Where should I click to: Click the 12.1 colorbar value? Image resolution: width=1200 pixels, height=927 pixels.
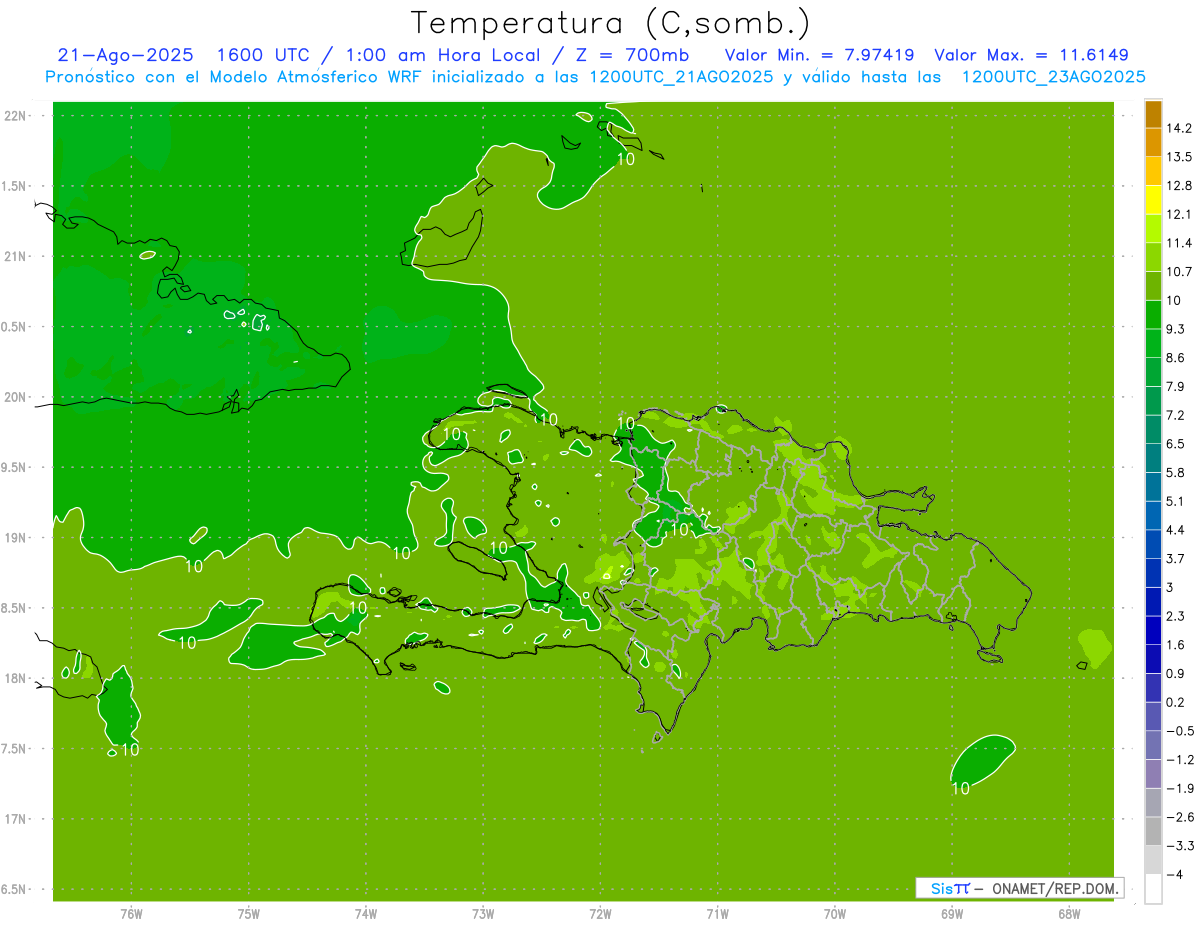pos(1179,214)
